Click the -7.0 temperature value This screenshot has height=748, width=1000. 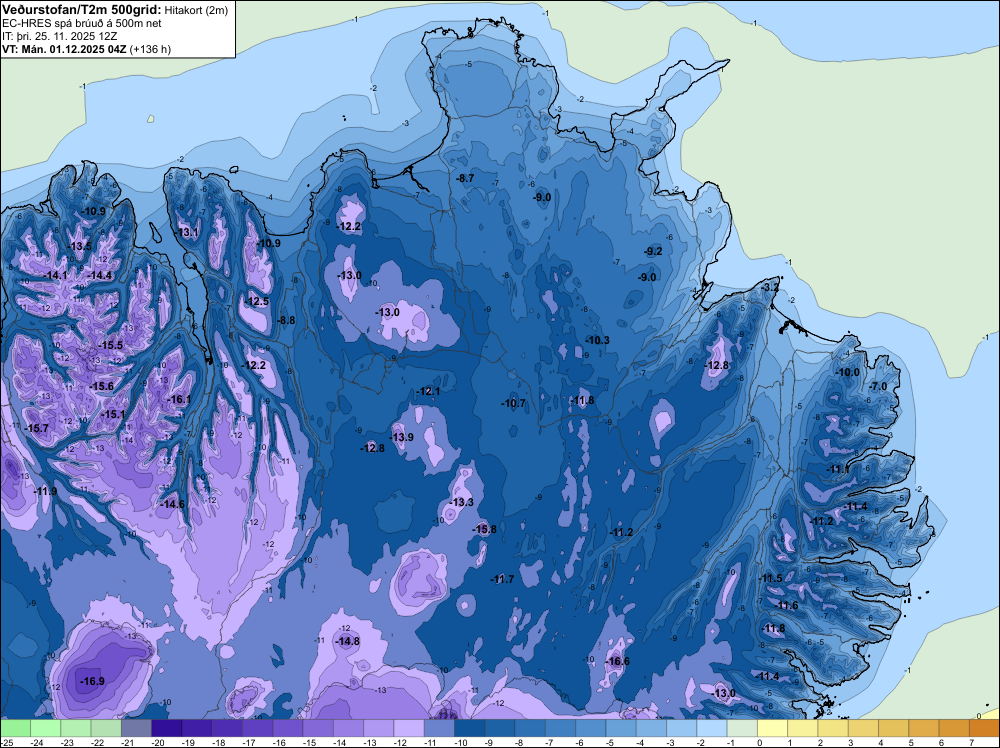(x=878, y=386)
